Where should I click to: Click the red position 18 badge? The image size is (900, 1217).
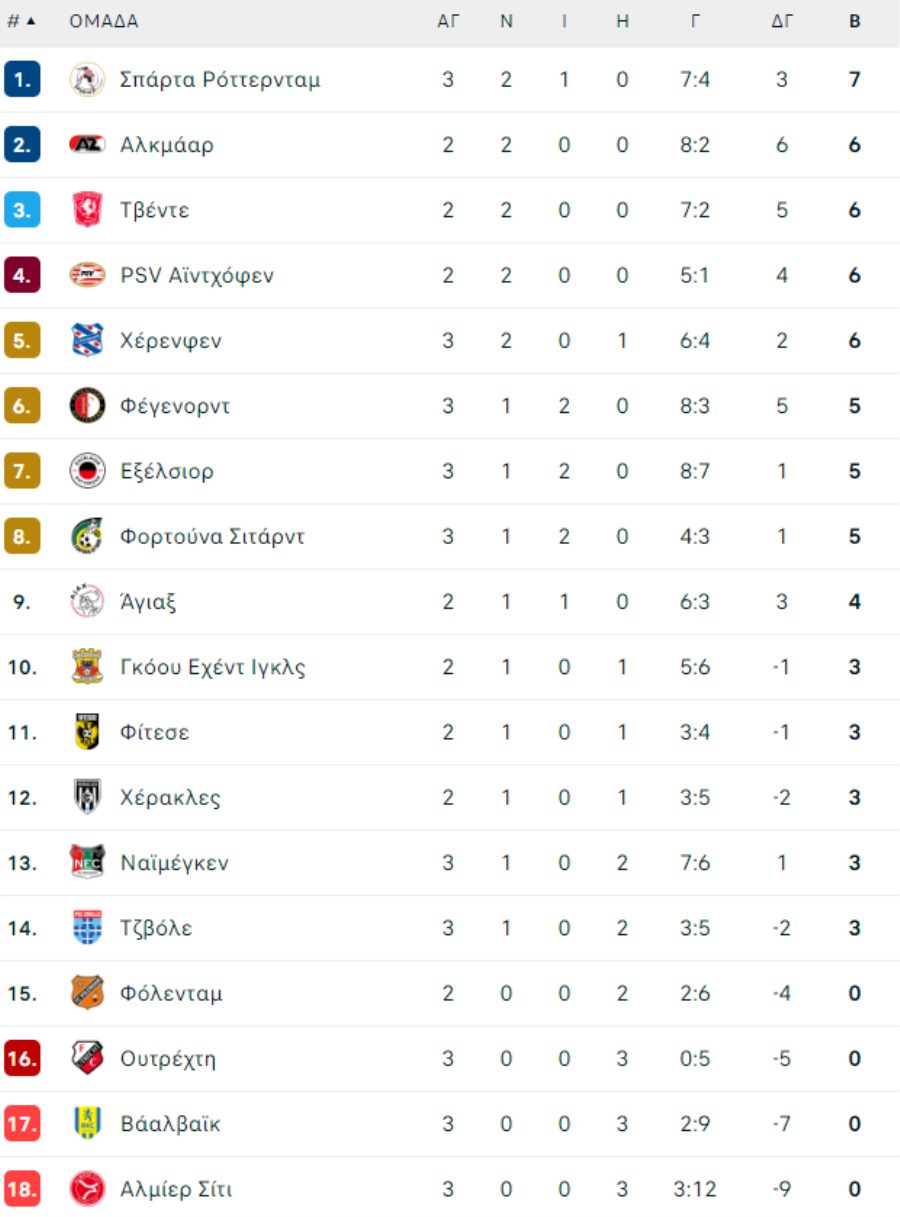[22, 1190]
